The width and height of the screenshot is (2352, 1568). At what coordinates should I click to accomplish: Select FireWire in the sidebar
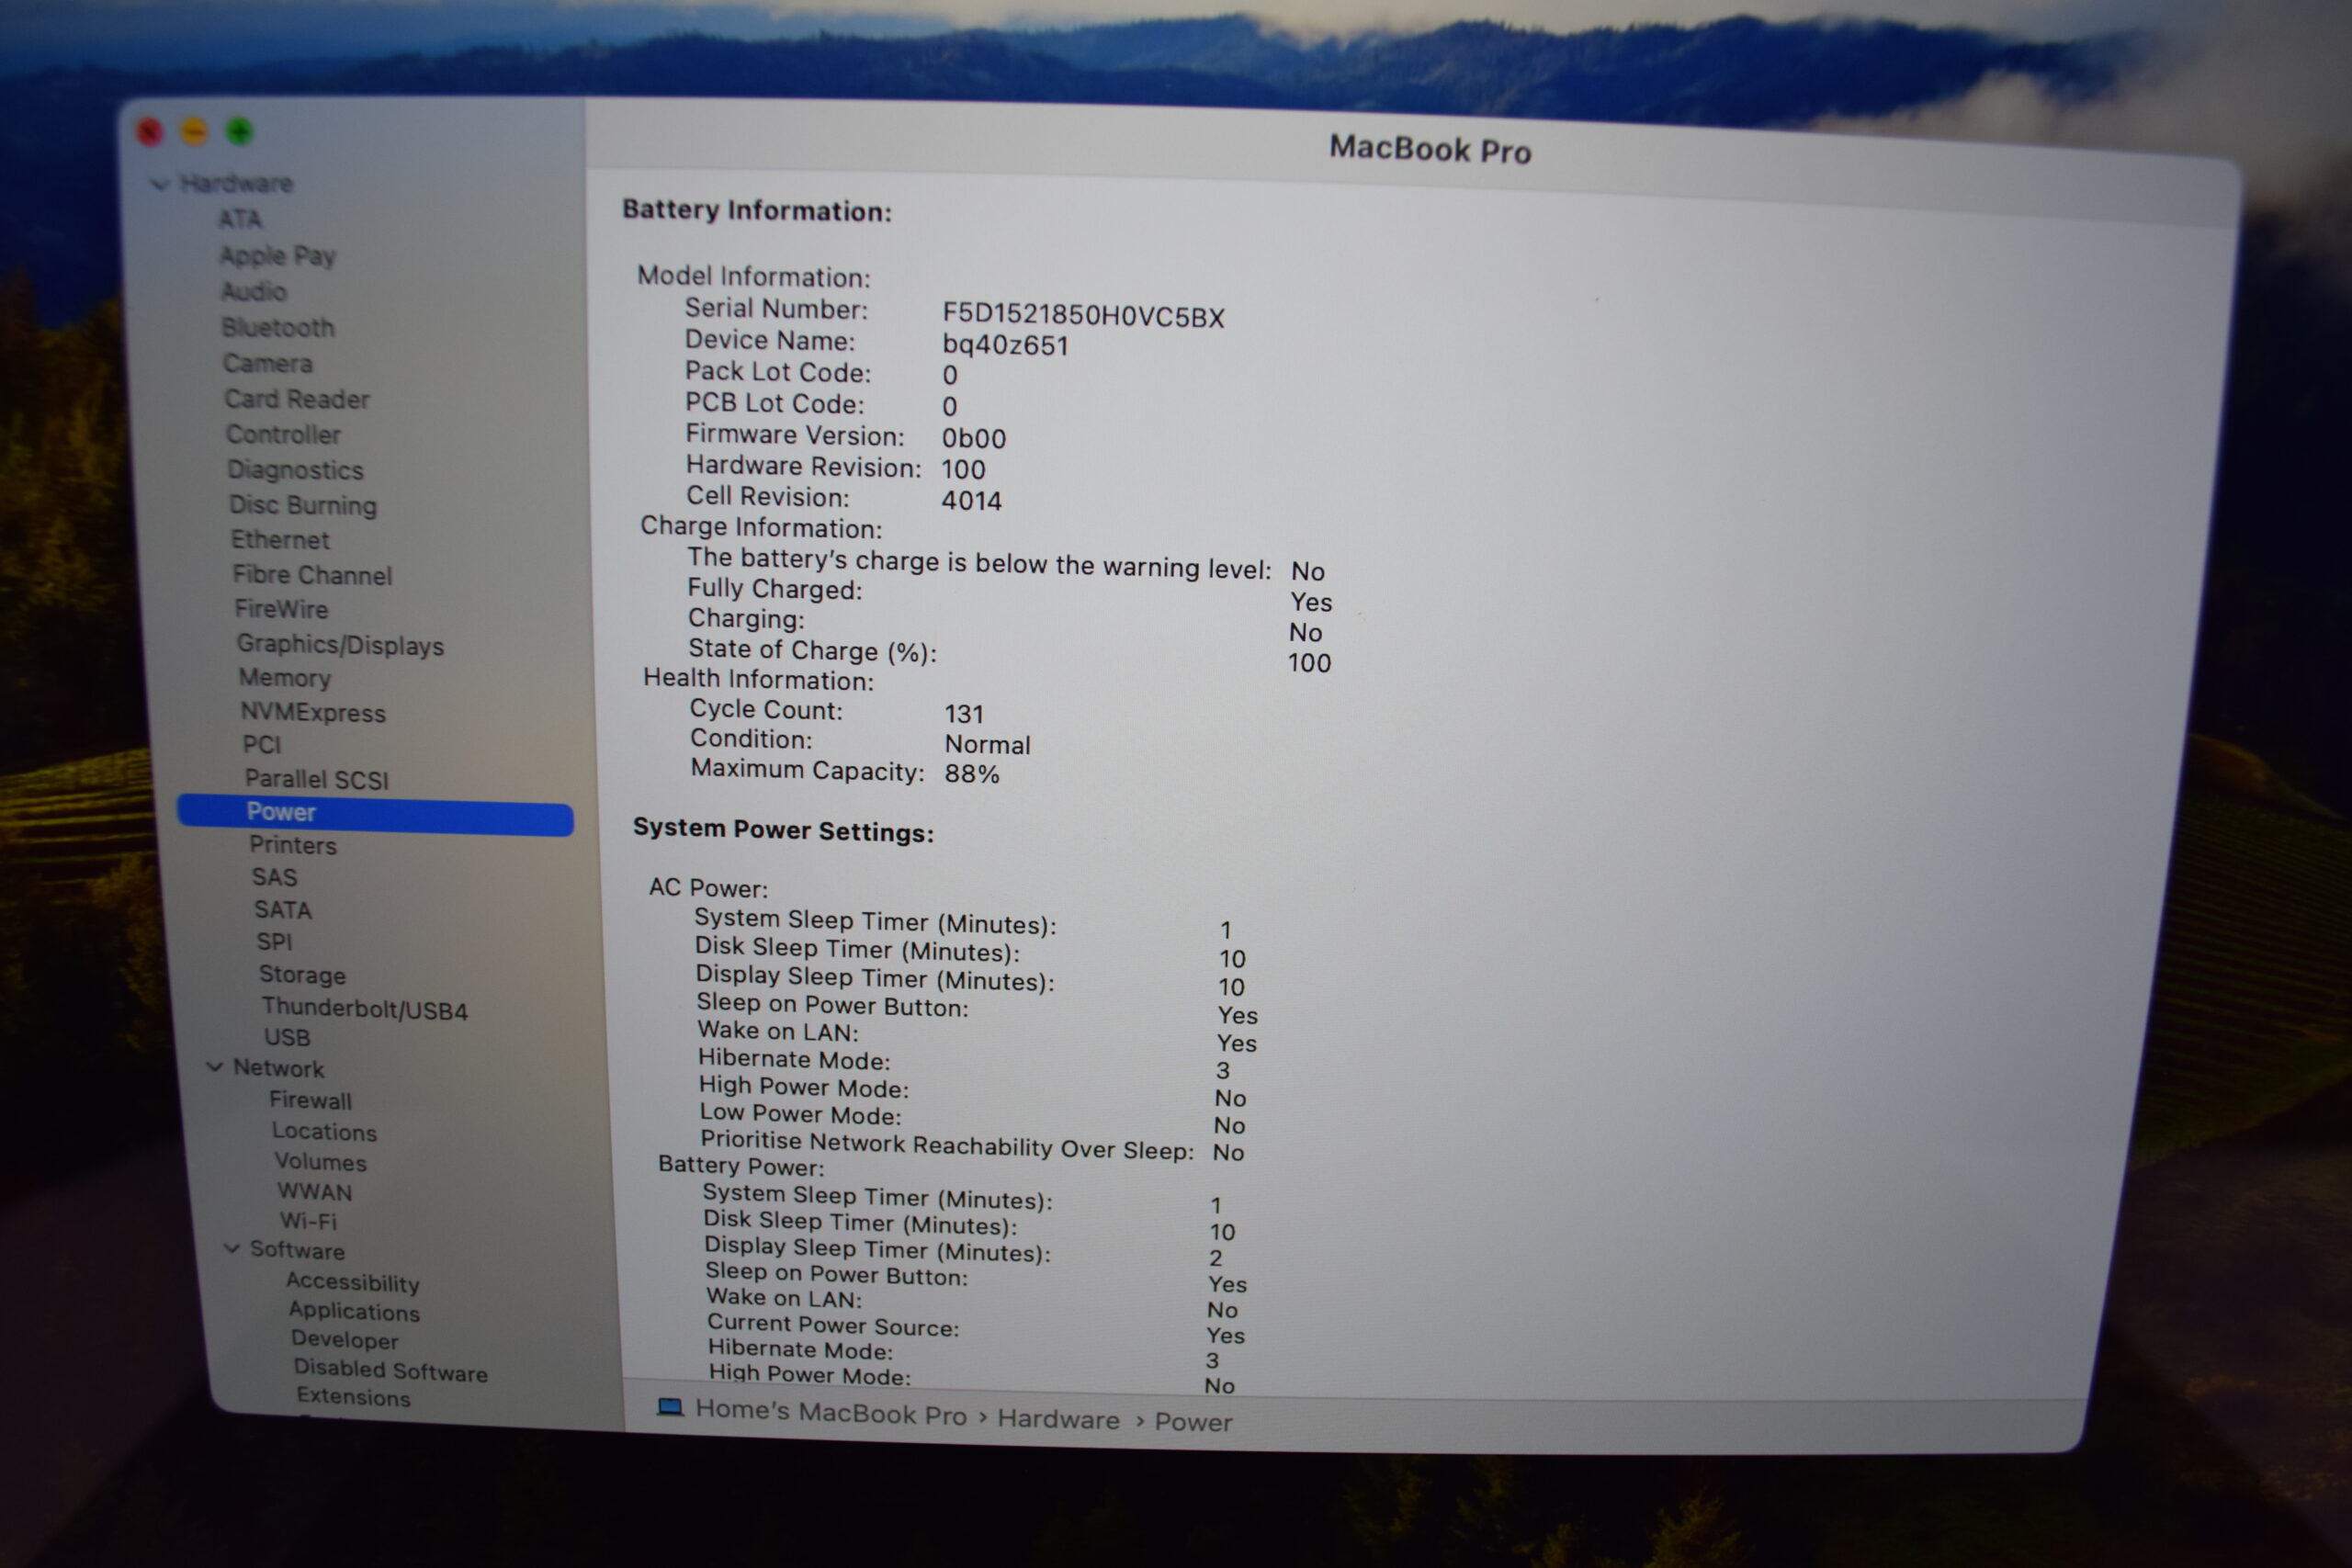pyautogui.click(x=281, y=609)
